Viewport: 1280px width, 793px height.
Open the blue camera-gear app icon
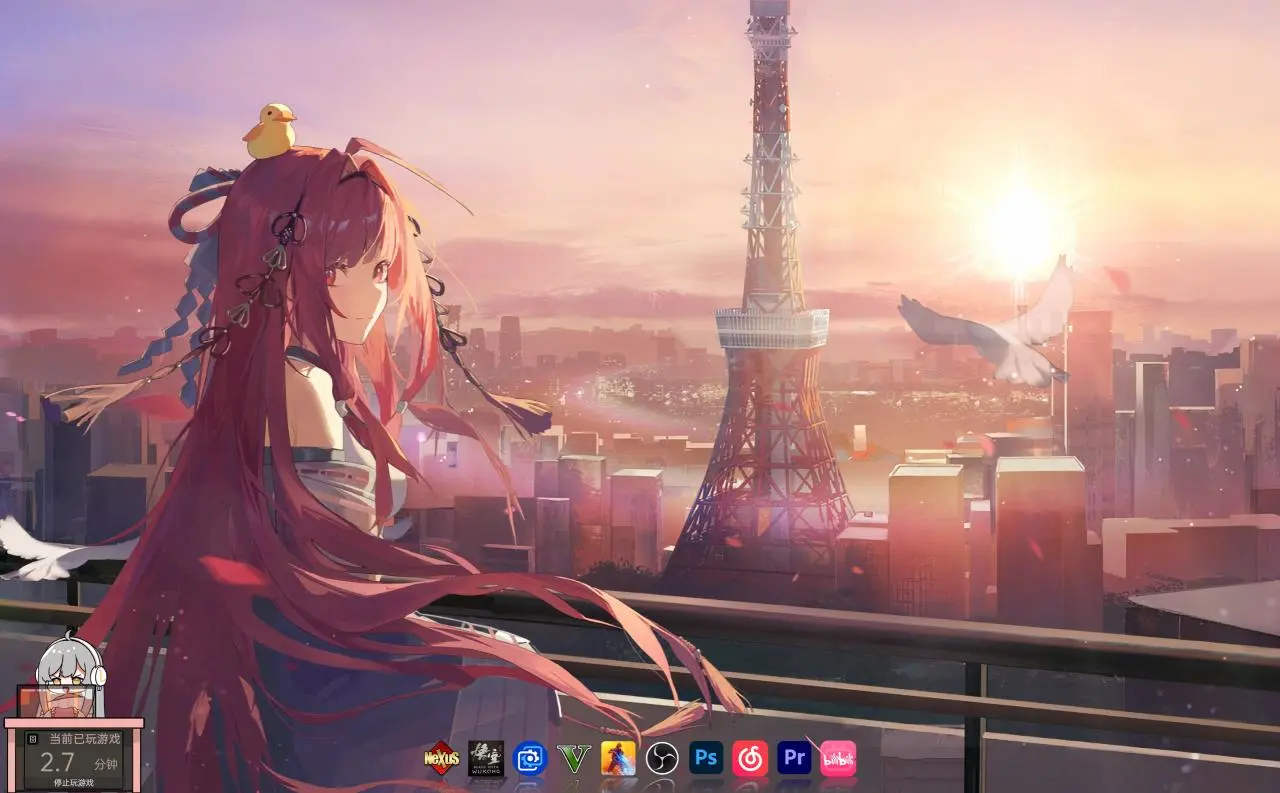click(530, 758)
